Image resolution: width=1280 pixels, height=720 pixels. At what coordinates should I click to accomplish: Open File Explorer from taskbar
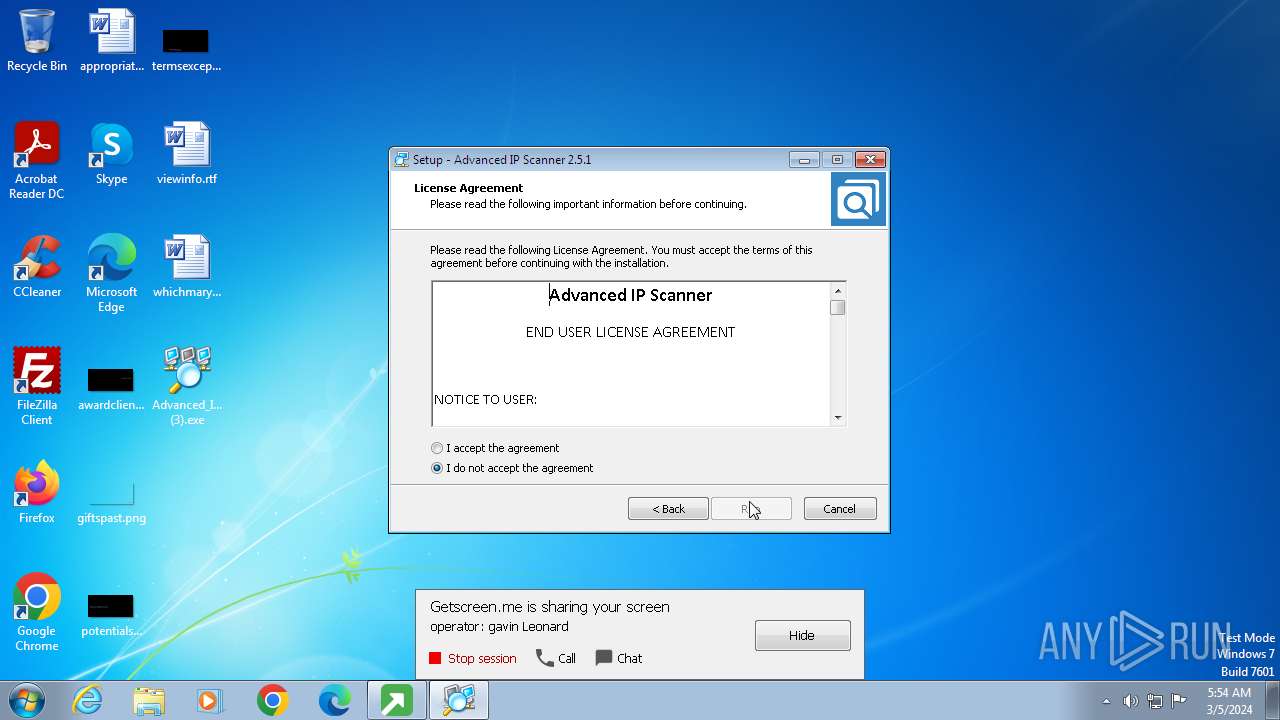tap(149, 701)
